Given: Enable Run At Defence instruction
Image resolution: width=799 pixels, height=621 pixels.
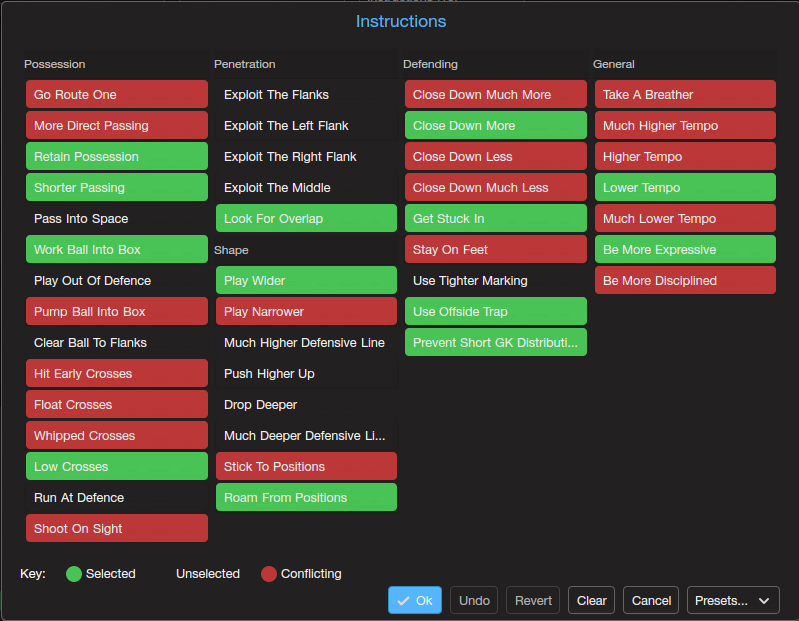Looking at the screenshot, I should [117, 497].
